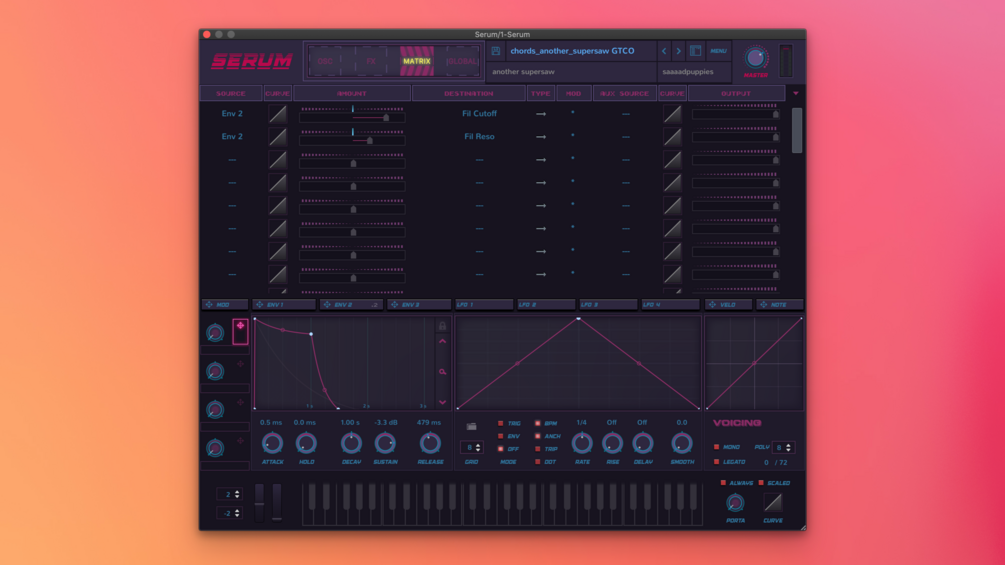The width and height of the screenshot is (1005, 565).
Task: Switch to the OSC tab
Action: [325, 61]
